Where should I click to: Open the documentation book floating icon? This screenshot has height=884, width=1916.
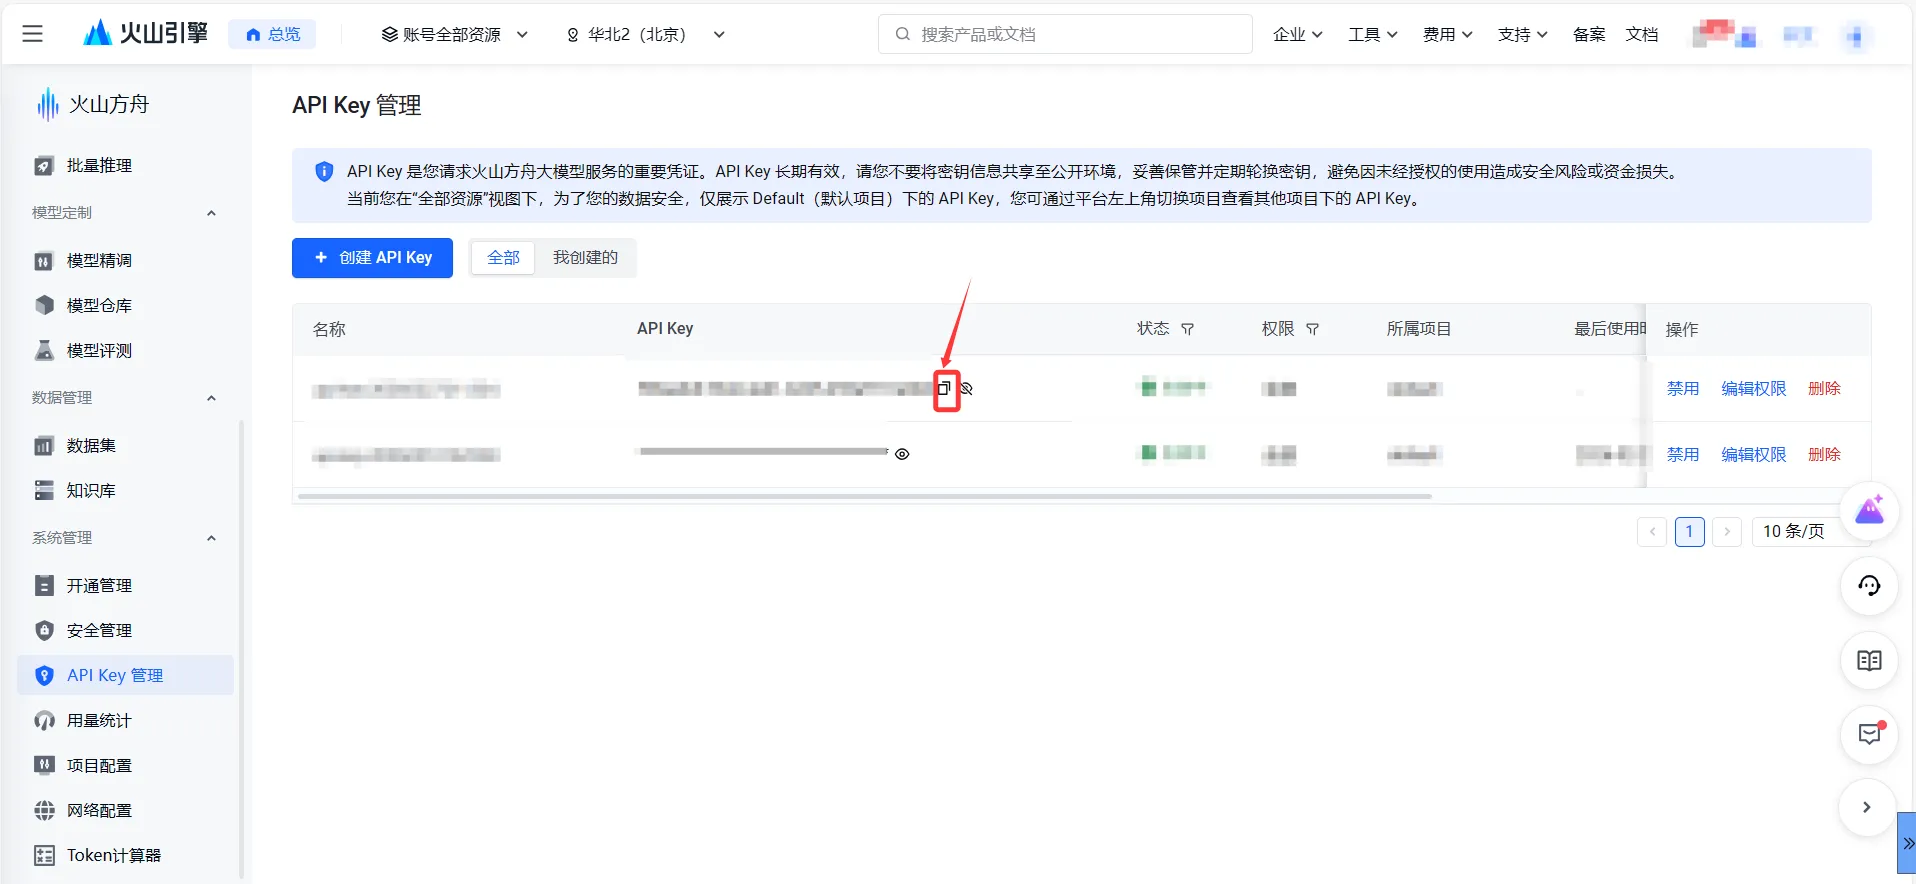click(x=1869, y=660)
